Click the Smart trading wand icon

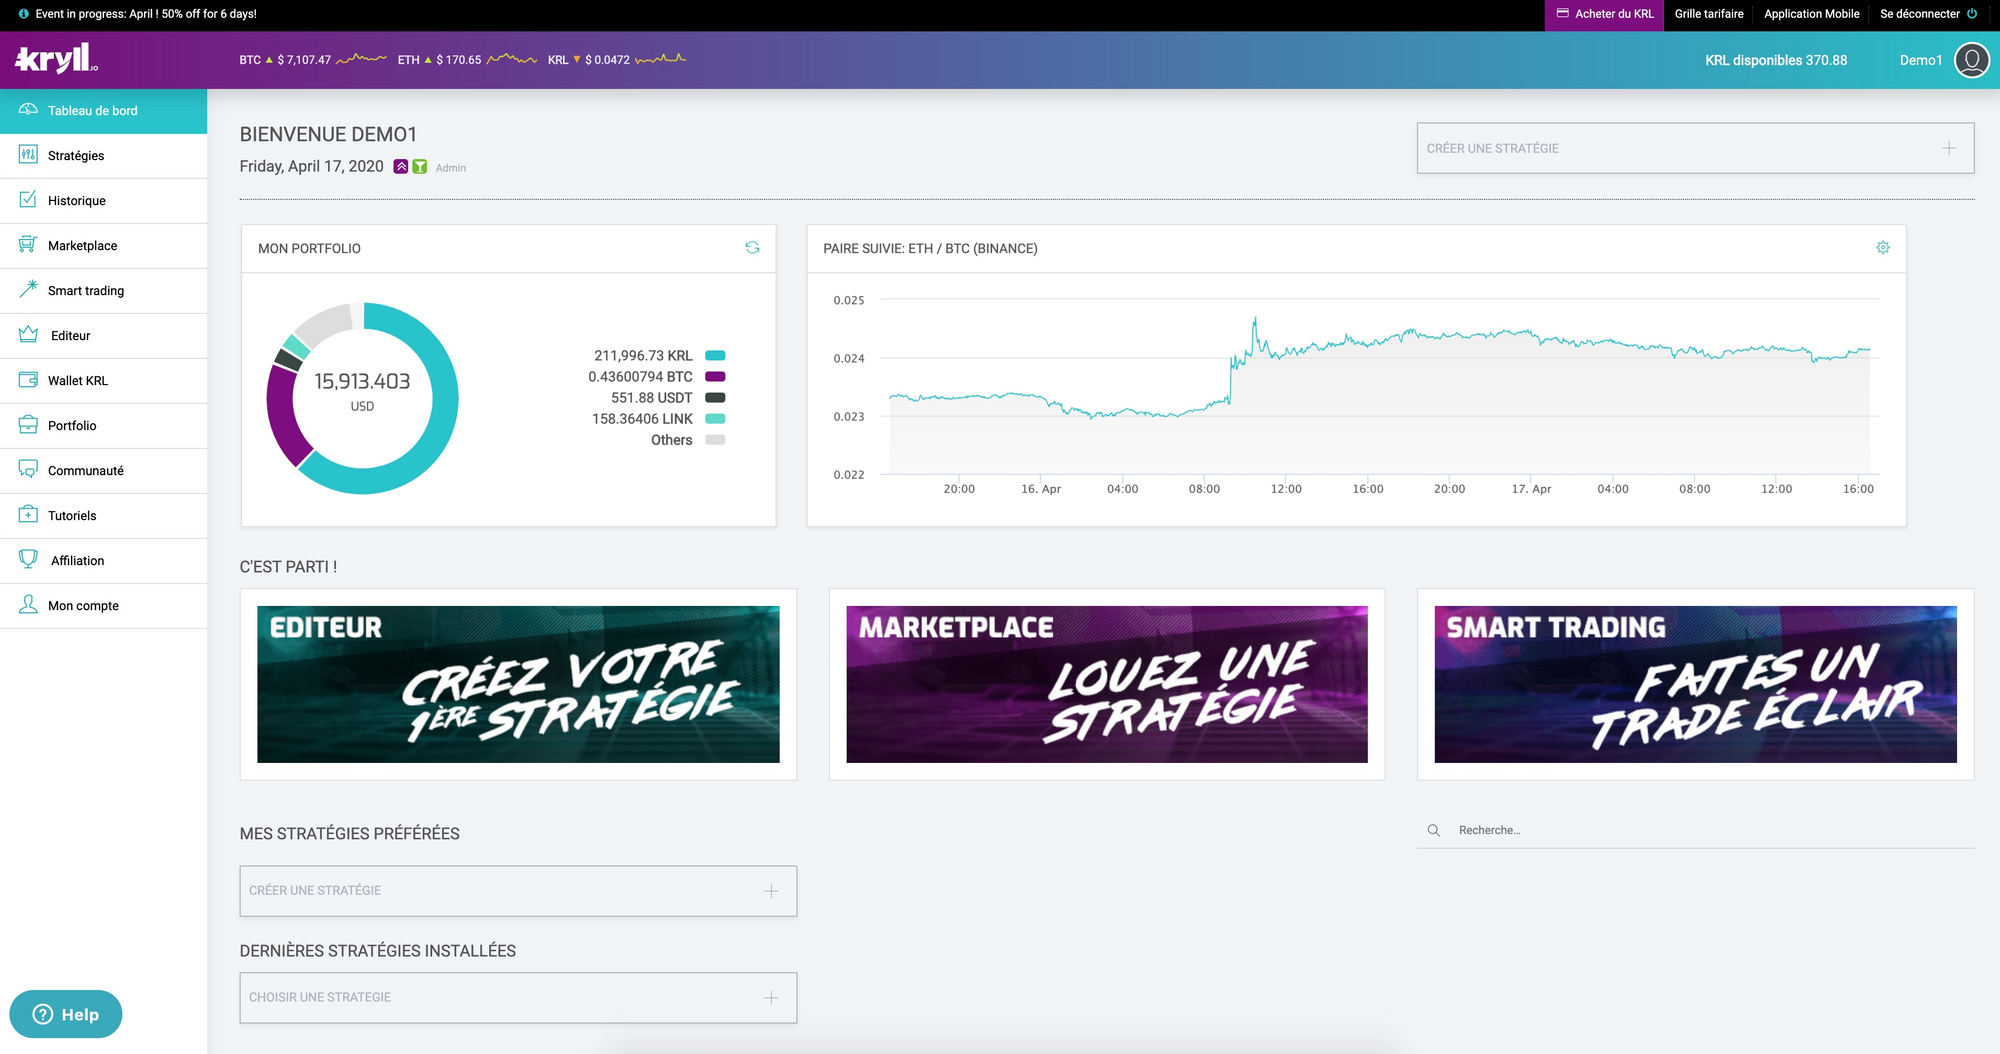click(28, 290)
